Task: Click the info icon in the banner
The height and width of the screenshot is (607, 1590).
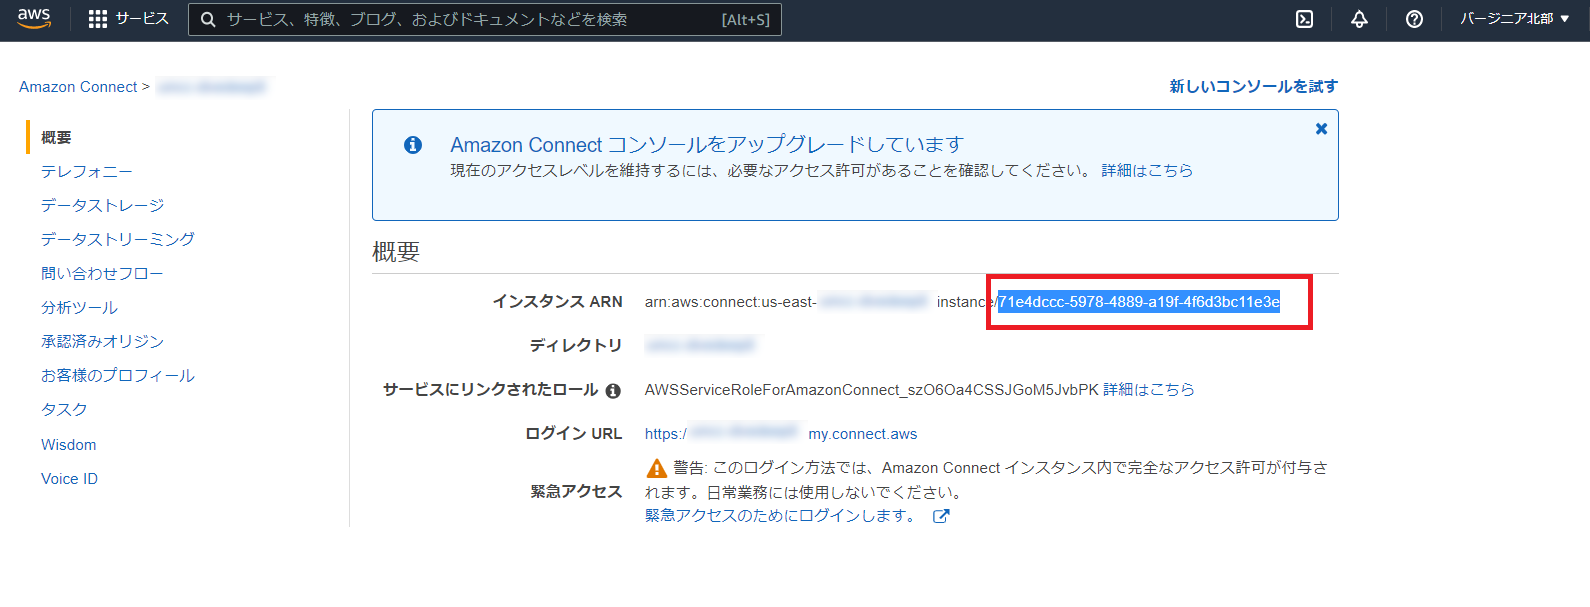Action: (413, 145)
